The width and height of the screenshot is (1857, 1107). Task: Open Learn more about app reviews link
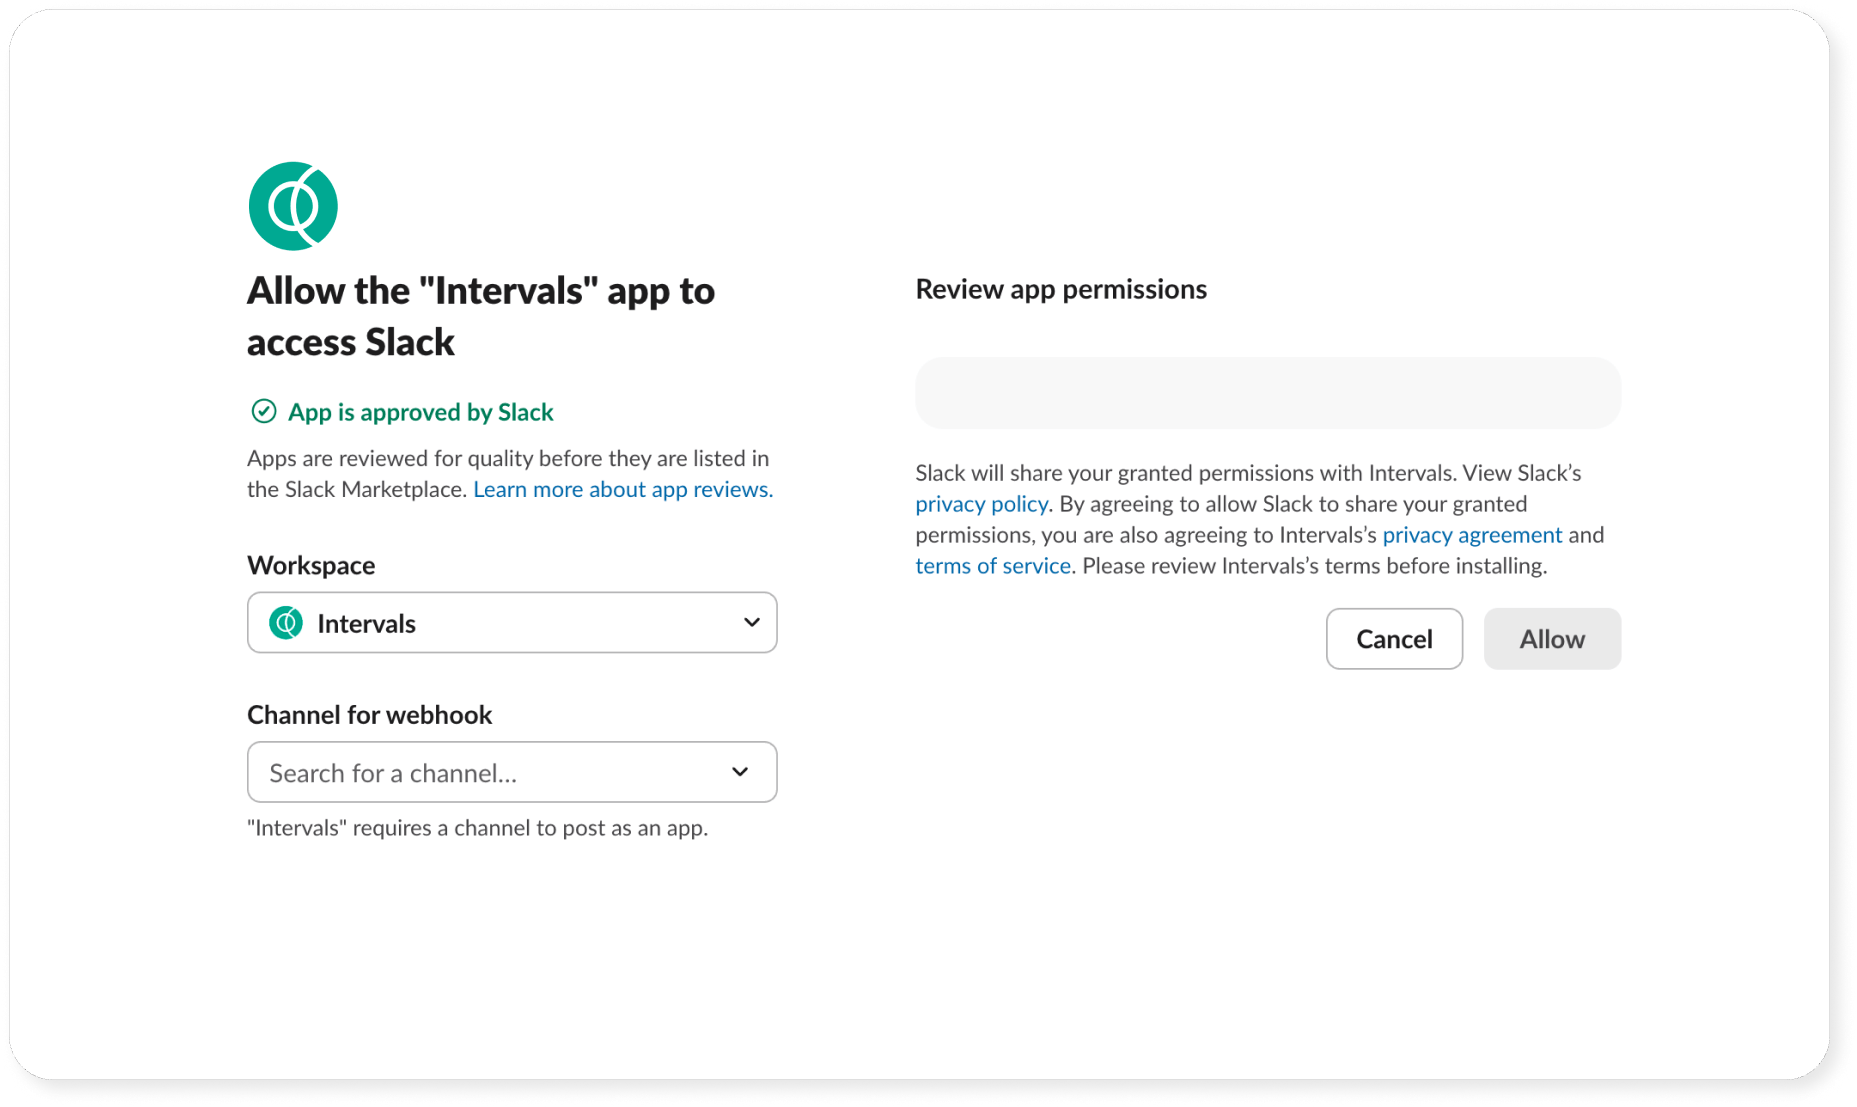(622, 489)
